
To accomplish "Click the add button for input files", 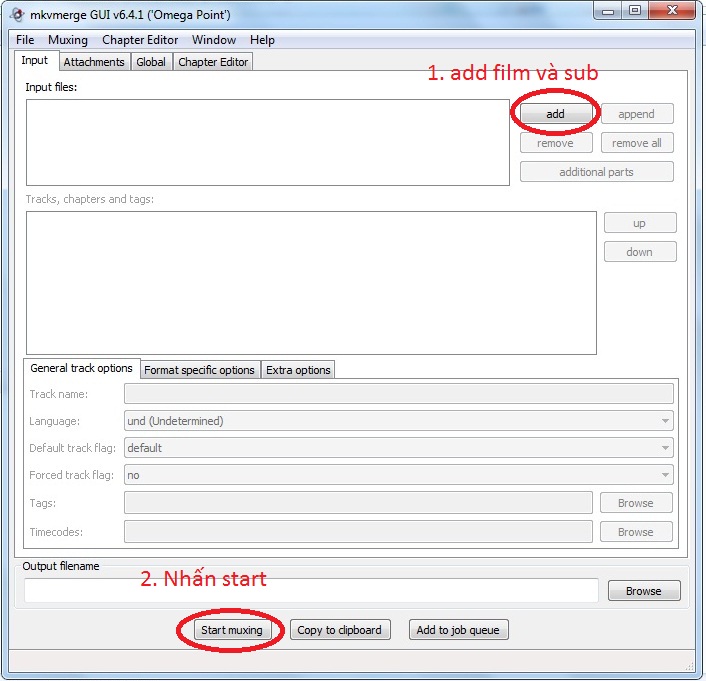I will tap(555, 114).
